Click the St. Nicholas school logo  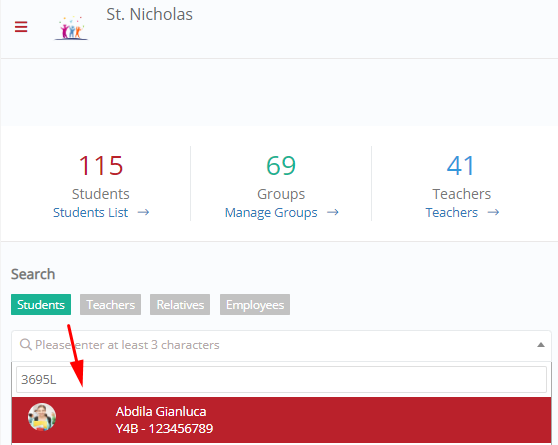(x=71, y=28)
